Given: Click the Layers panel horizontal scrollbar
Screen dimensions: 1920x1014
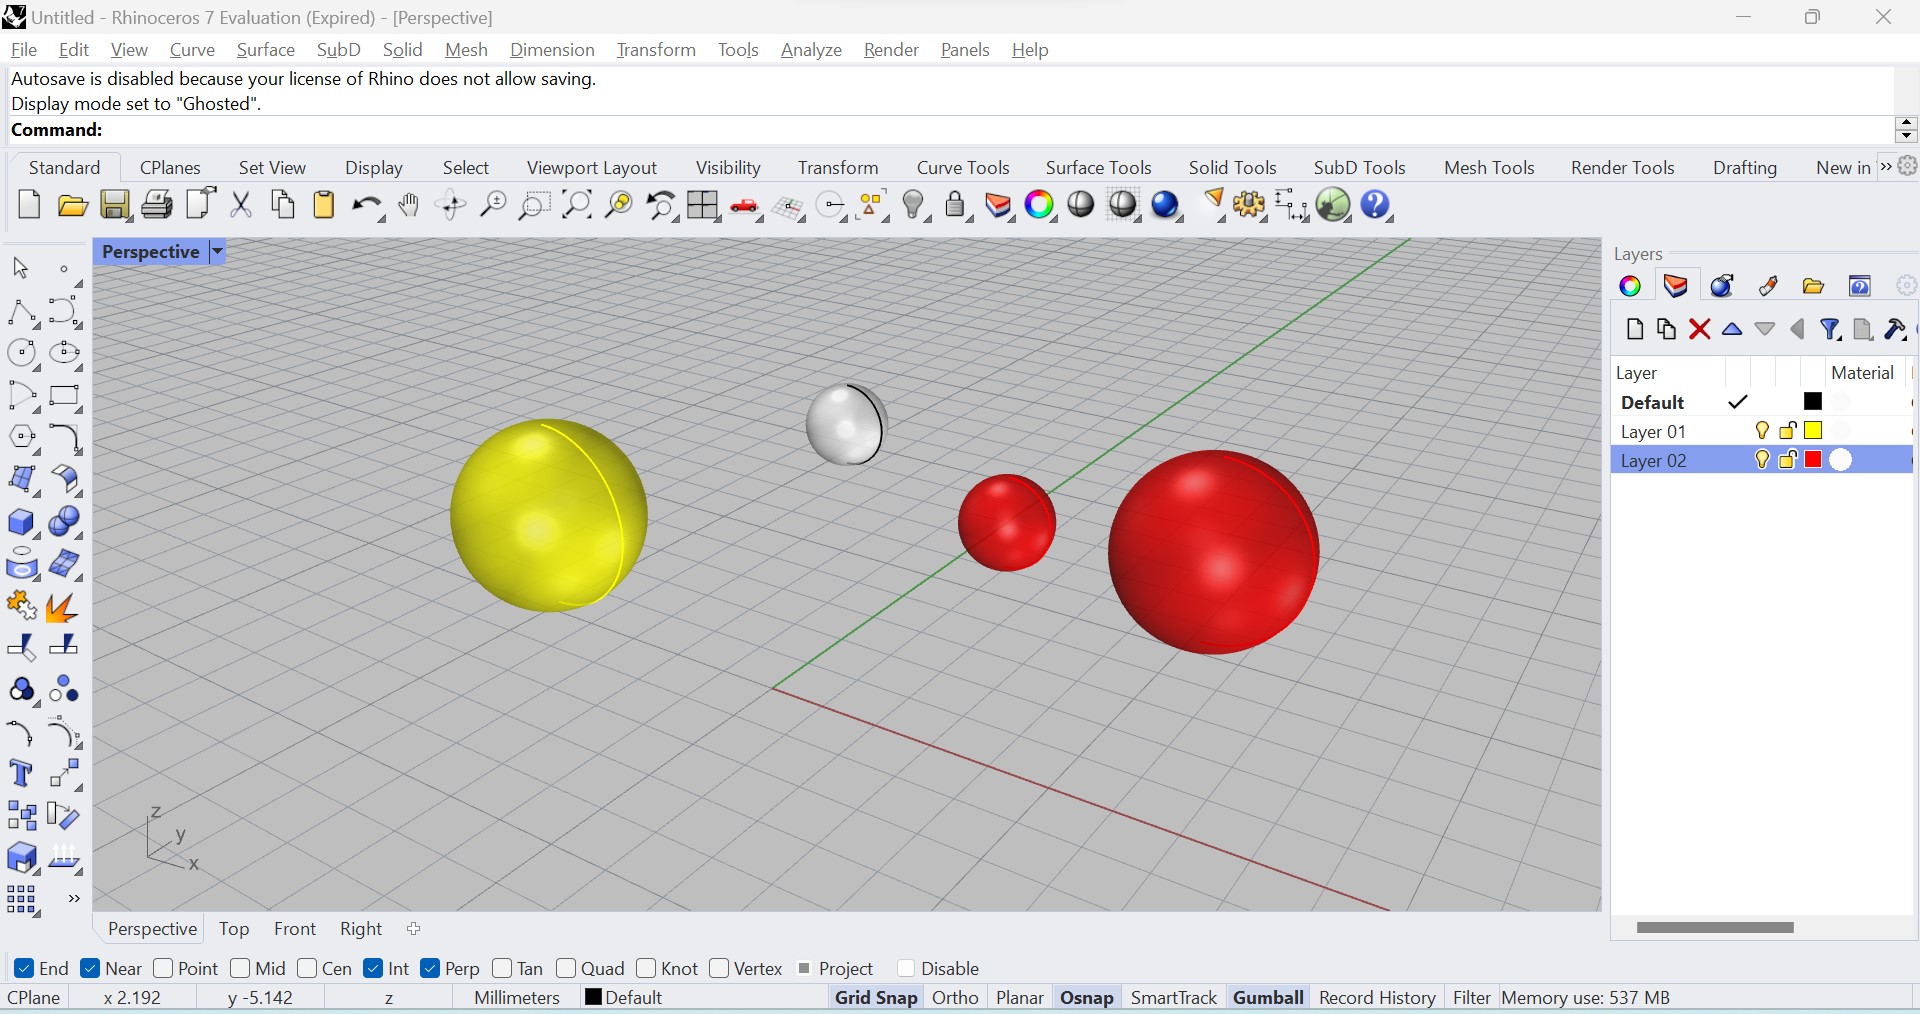Looking at the screenshot, I should 1715,928.
